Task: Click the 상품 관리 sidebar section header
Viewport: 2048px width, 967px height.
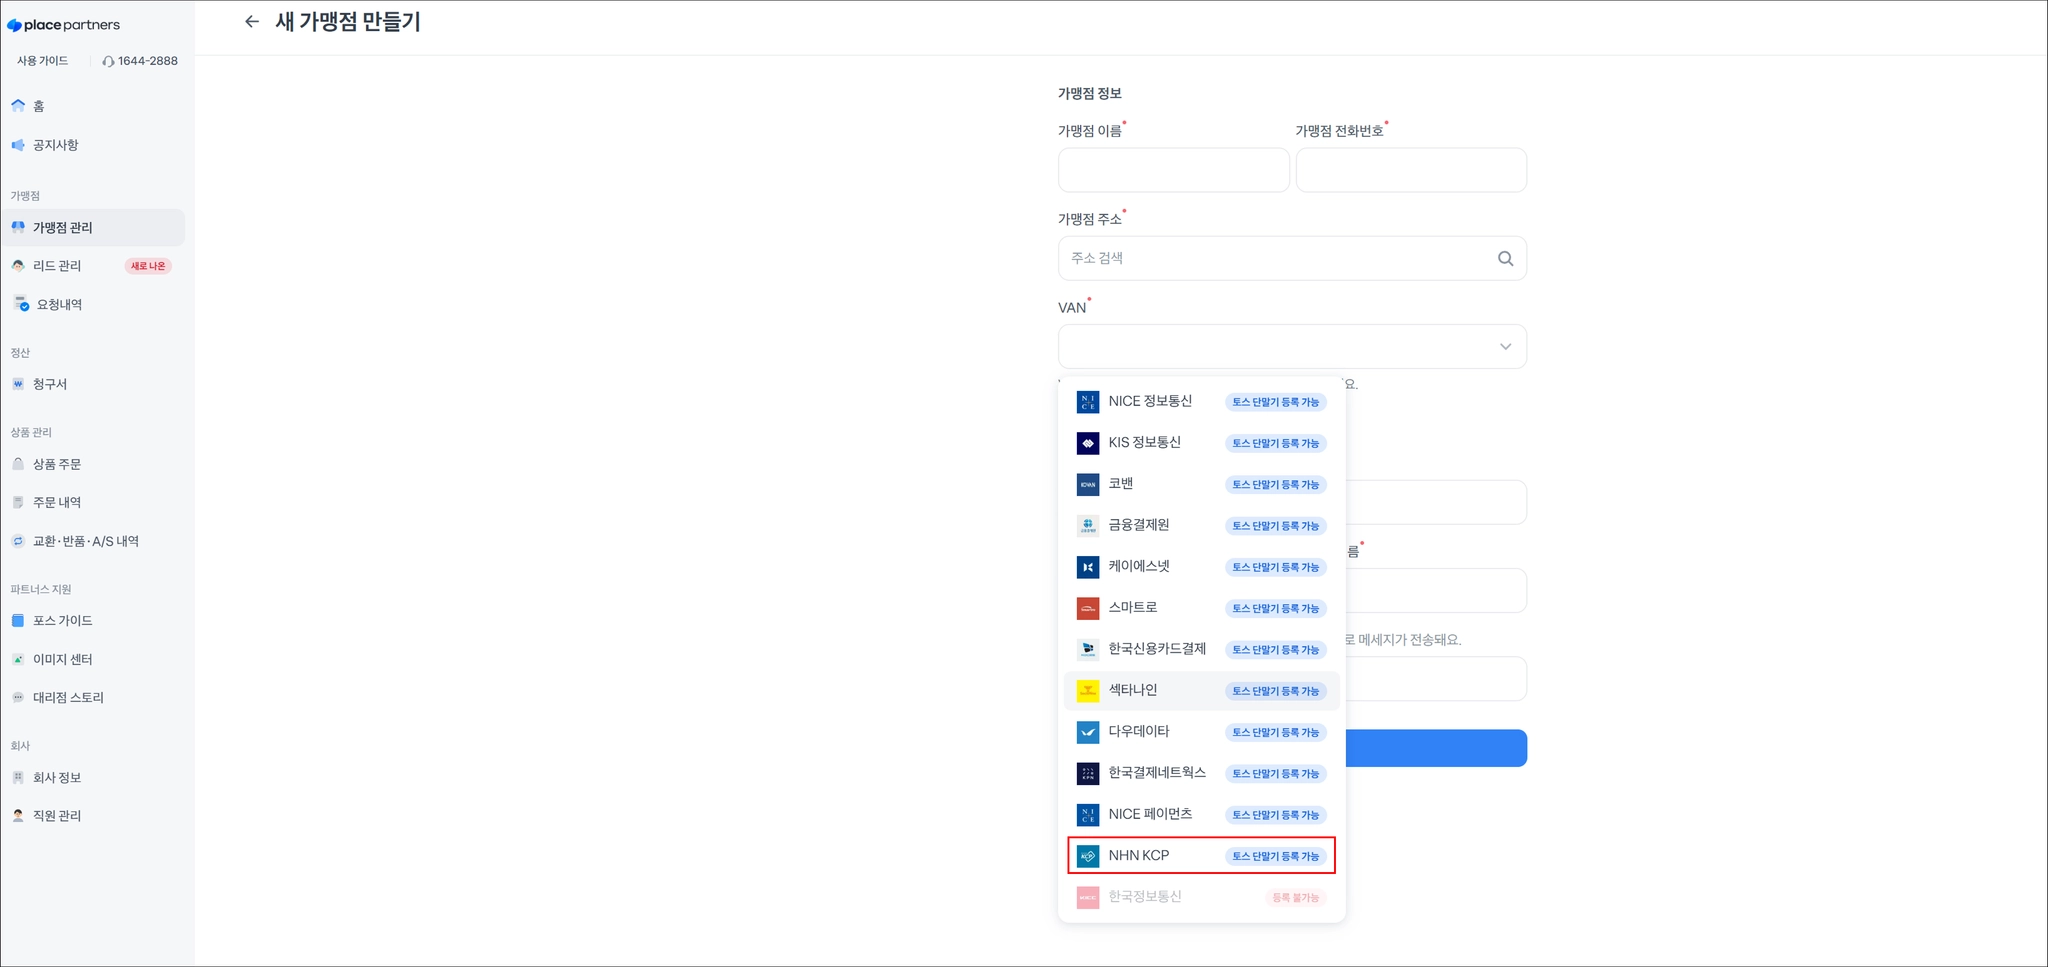Action: point(31,432)
